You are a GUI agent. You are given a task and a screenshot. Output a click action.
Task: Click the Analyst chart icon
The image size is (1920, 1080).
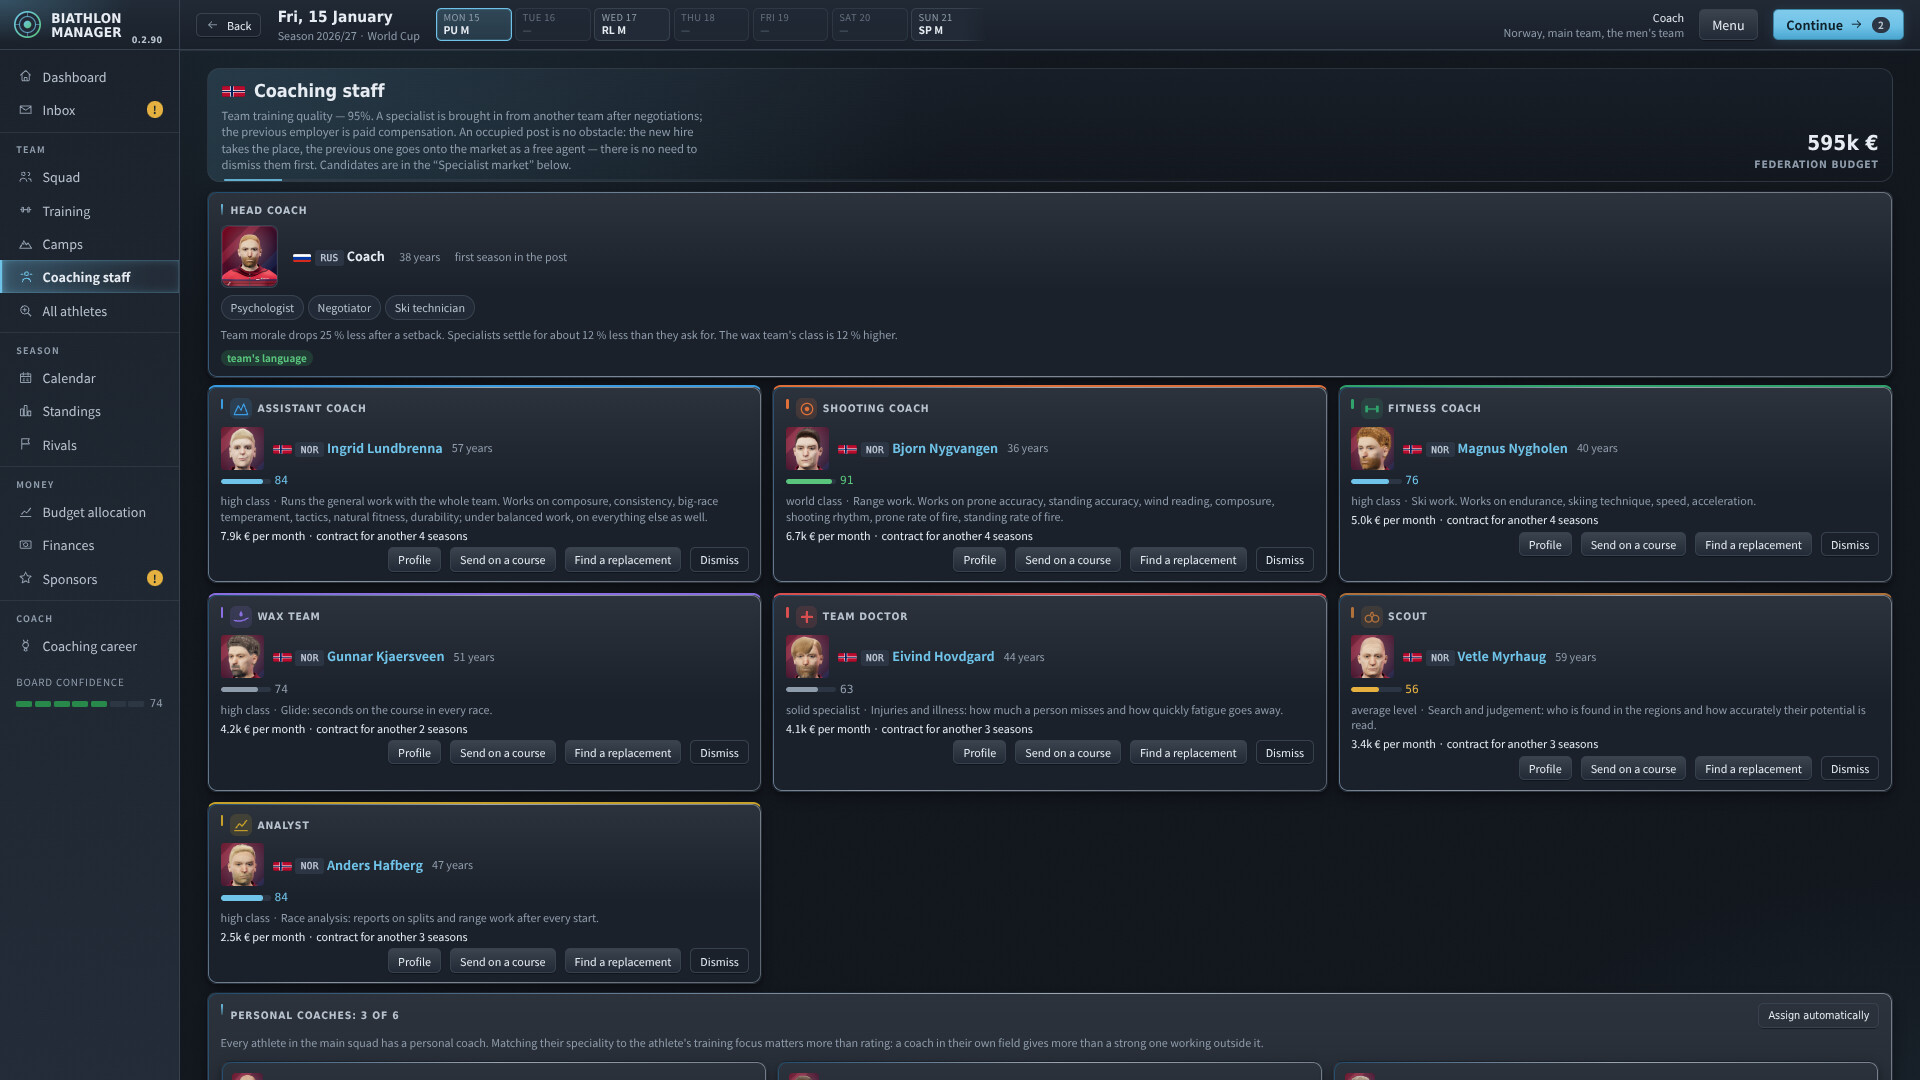(x=241, y=825)
